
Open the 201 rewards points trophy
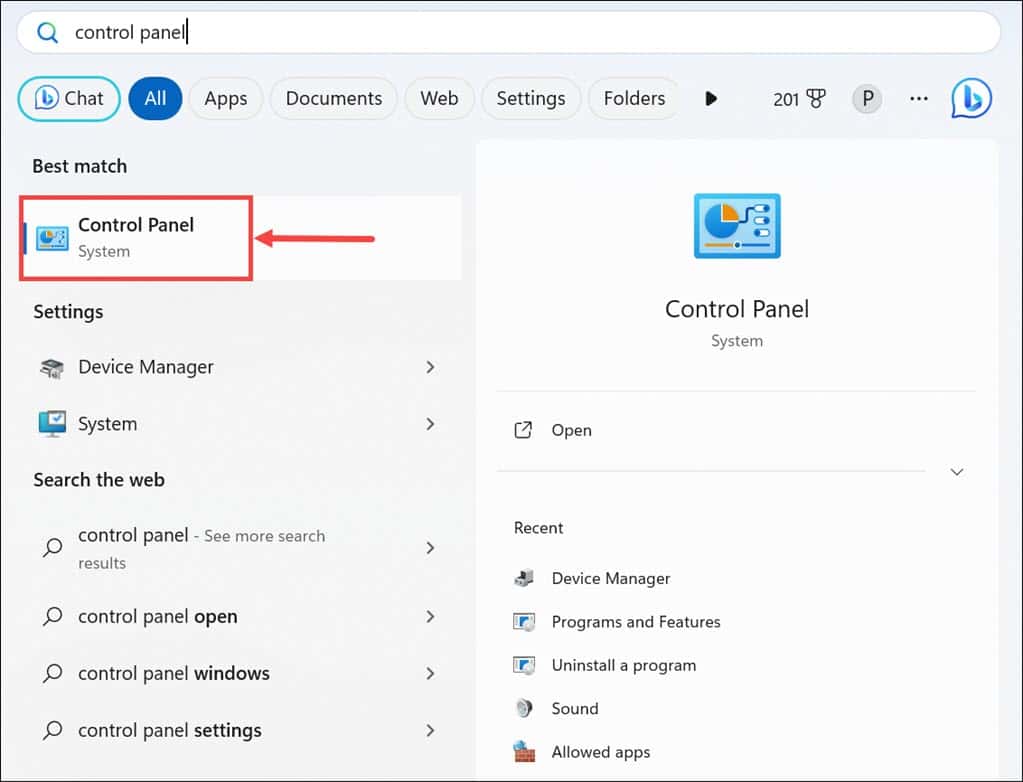point(799,99)
